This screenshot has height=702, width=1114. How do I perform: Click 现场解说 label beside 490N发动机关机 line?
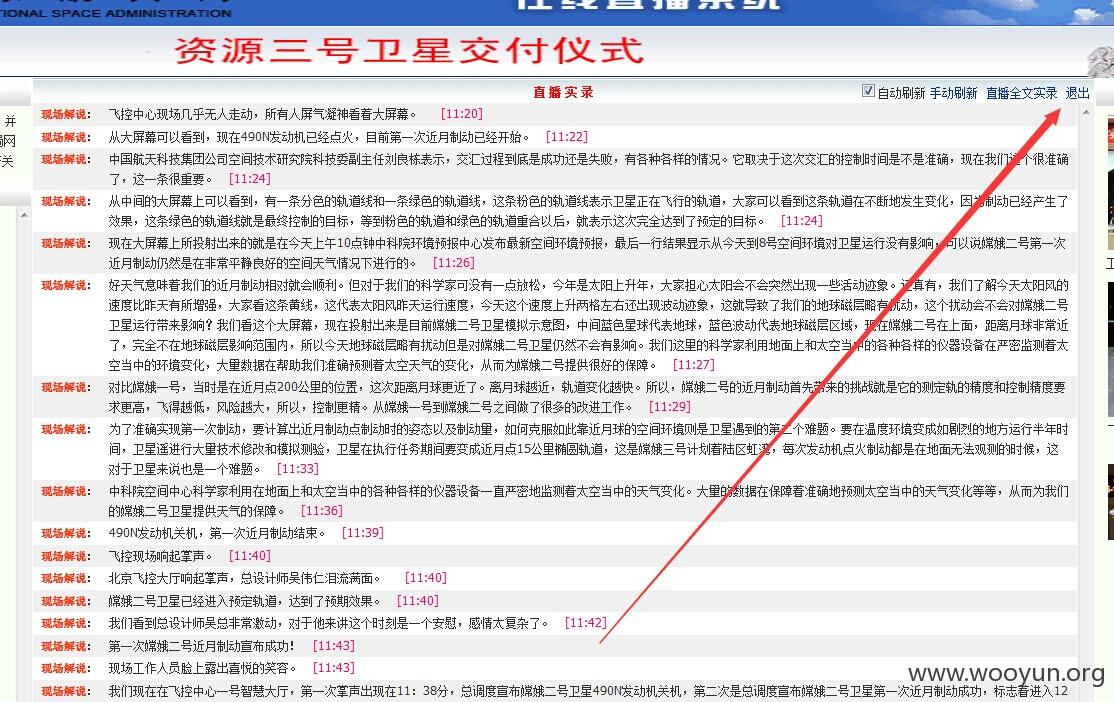65,533
